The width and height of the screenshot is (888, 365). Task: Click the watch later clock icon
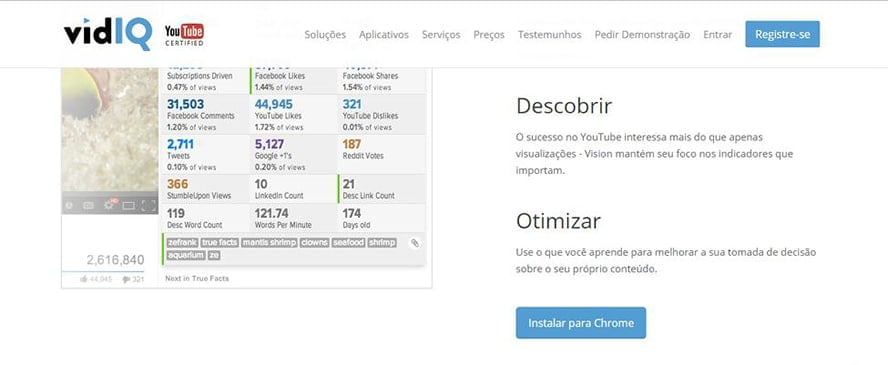click(x=69, y=205)
